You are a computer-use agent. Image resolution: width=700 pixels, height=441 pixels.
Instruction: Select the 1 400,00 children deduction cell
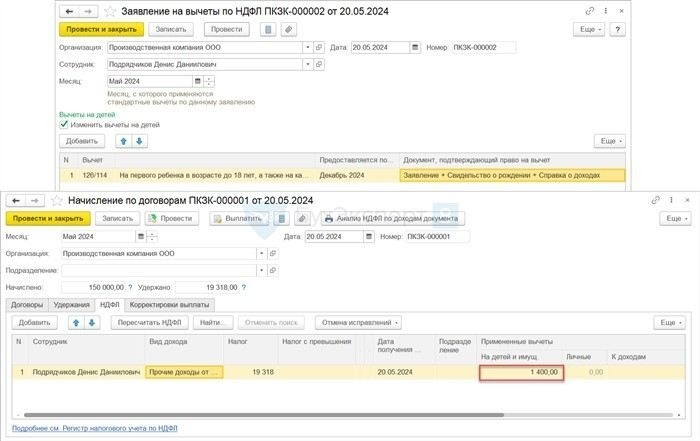point(520,372)
